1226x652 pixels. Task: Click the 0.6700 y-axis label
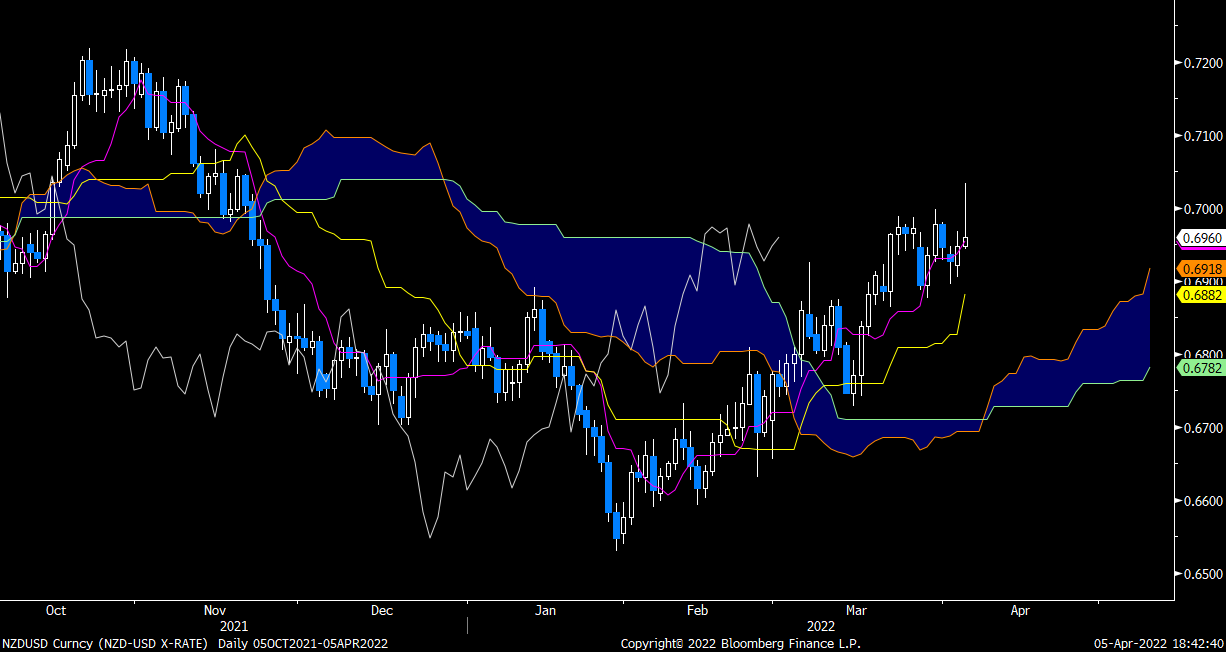tap(1201, 428)
